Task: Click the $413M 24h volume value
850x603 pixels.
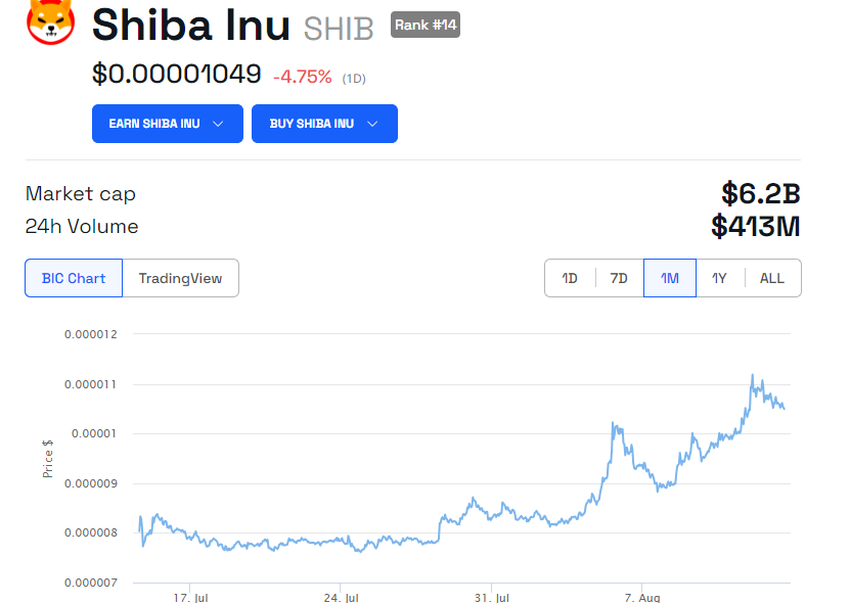Action: (x=756, y=226)
